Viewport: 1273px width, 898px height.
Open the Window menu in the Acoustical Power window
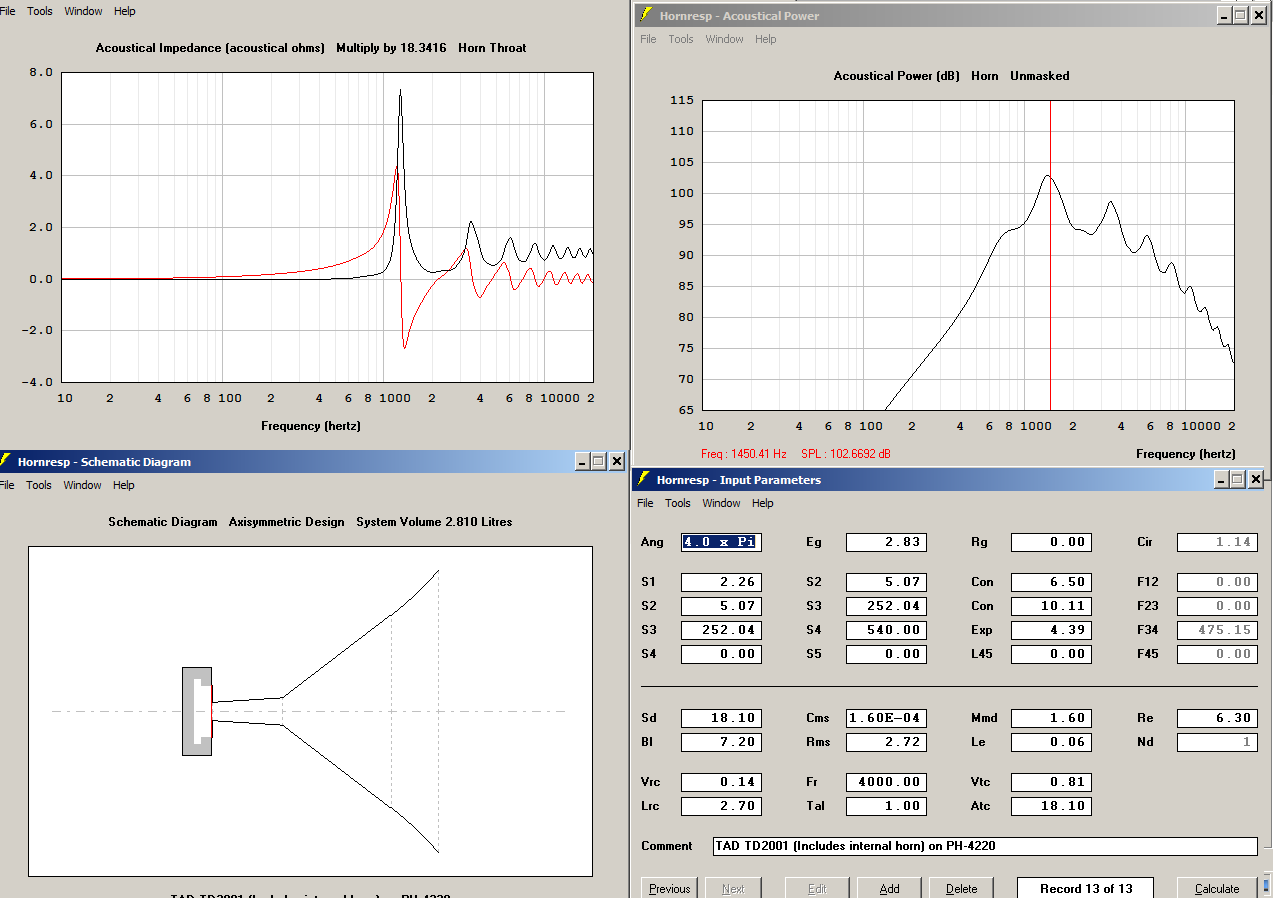(724, 39)
